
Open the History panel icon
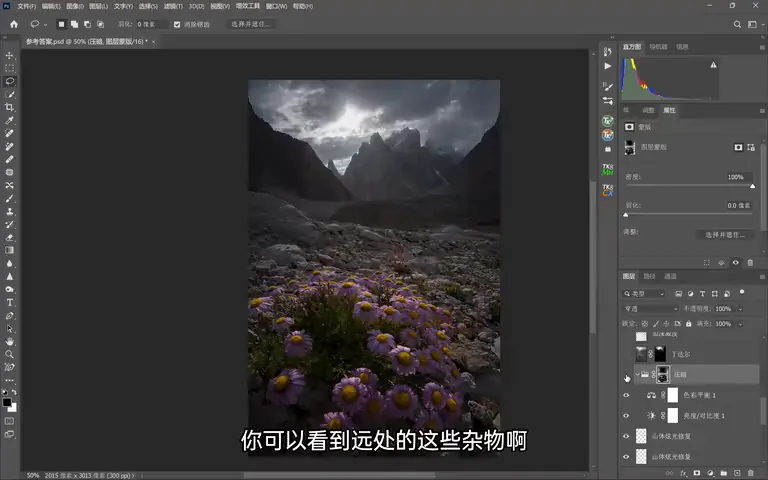608,51
